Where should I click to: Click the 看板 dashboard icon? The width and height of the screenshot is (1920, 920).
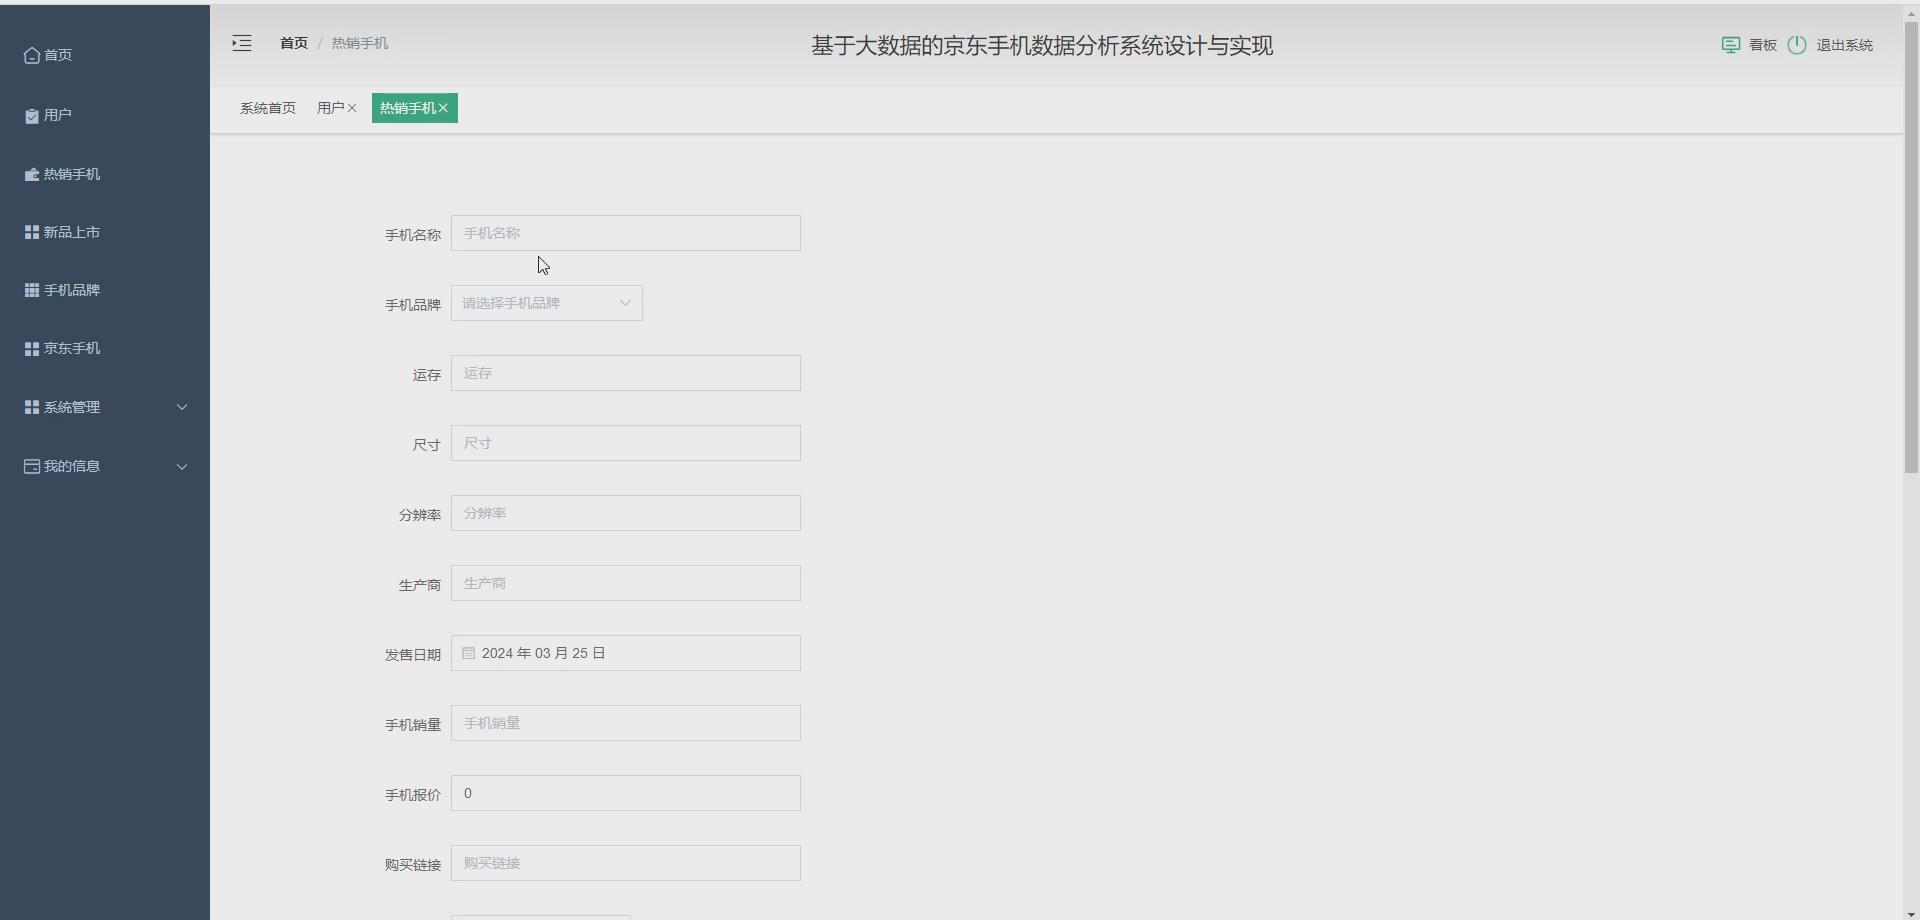(1731, 45)
